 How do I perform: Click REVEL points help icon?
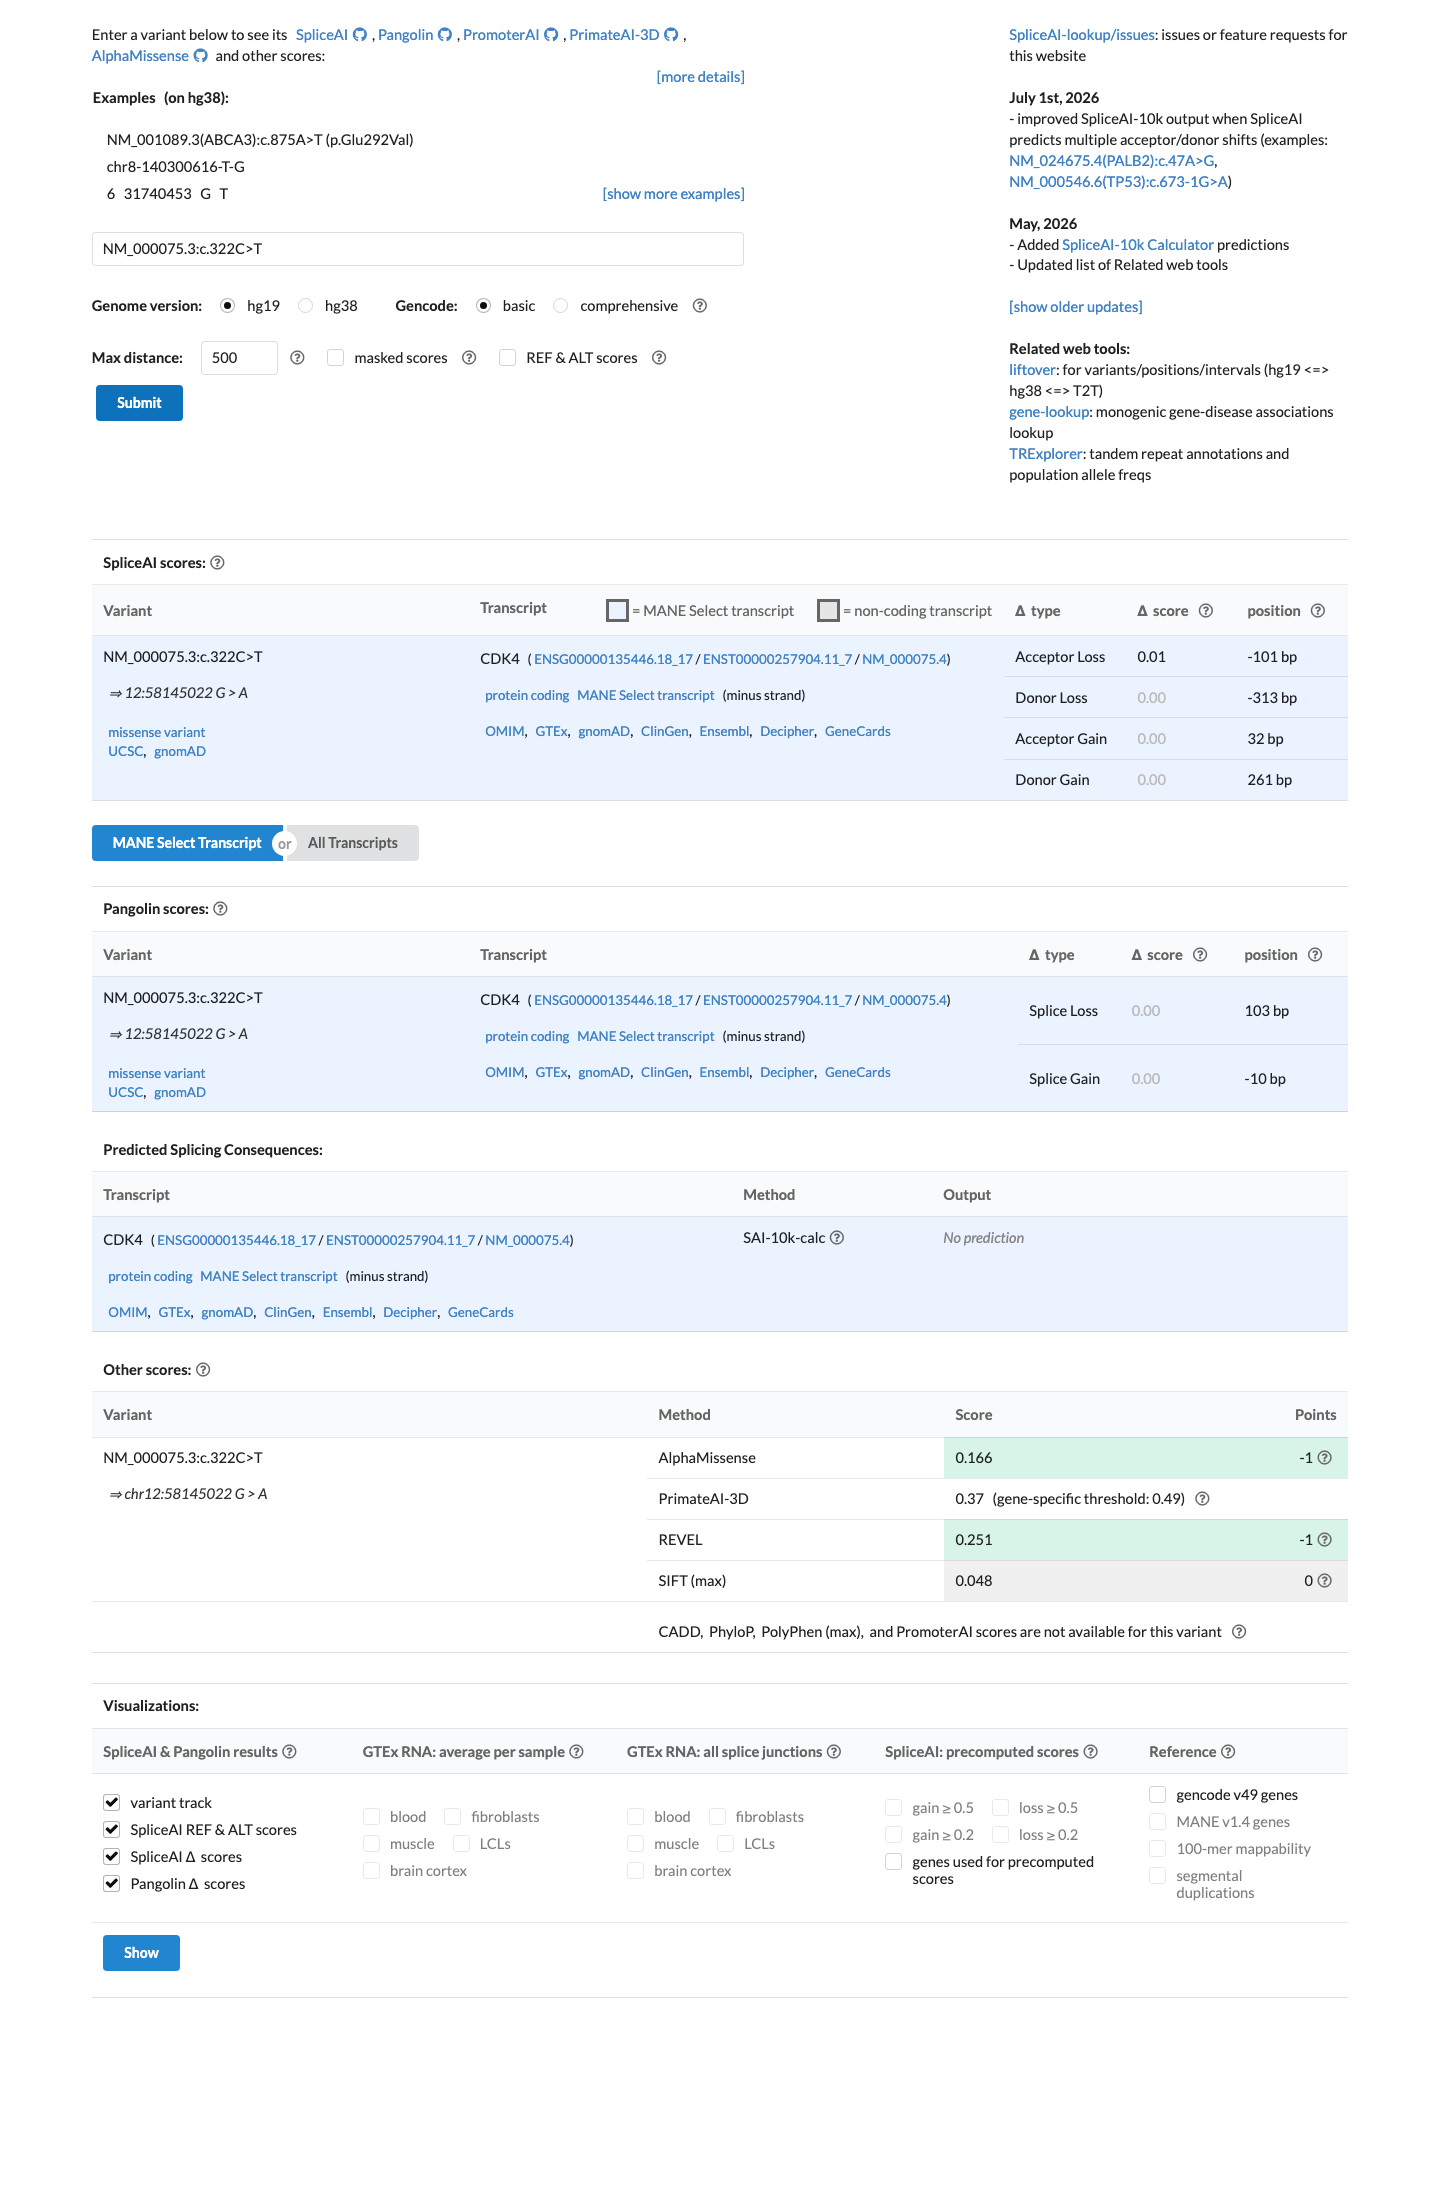point(1325,1540)
